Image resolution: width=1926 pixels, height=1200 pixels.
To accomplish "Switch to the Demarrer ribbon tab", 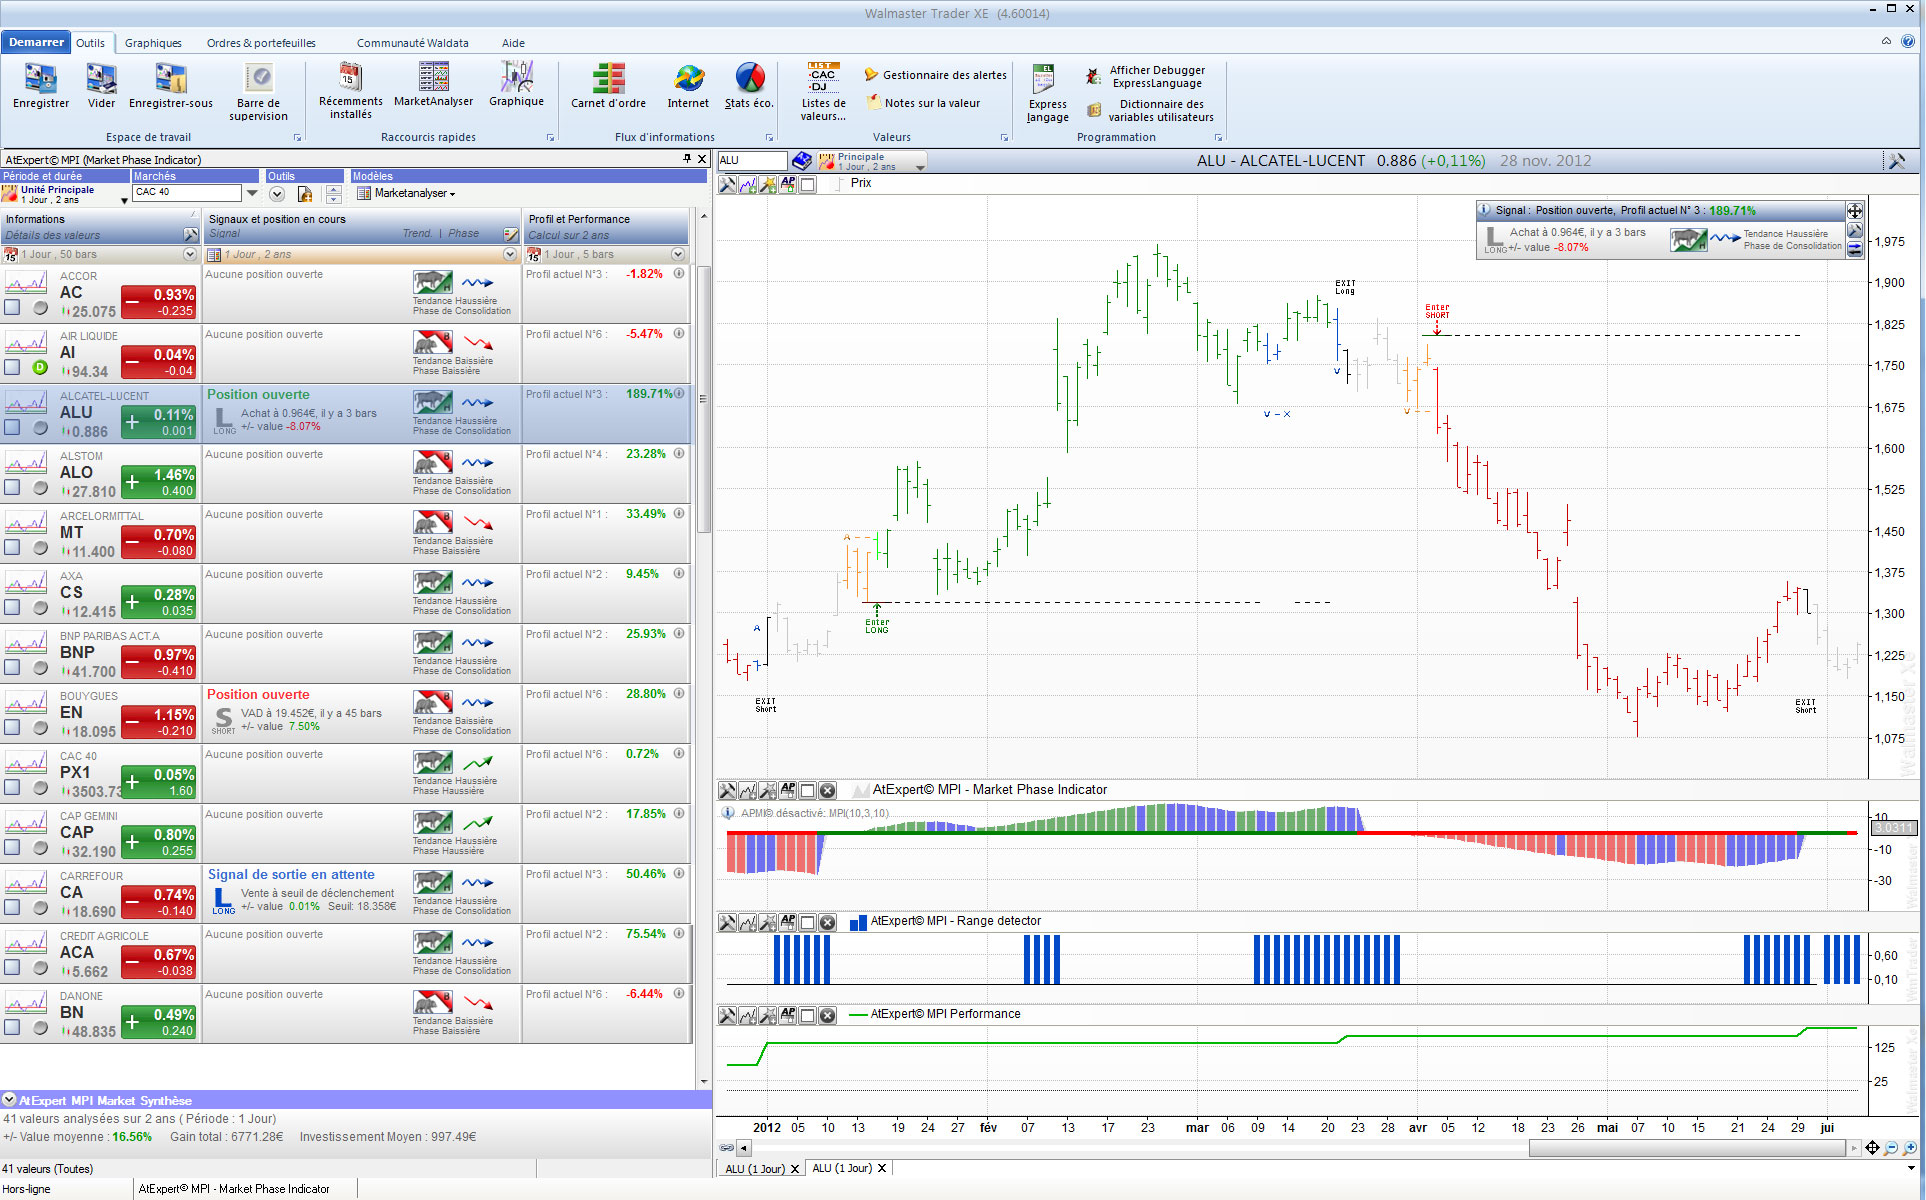I will [36, 42].
